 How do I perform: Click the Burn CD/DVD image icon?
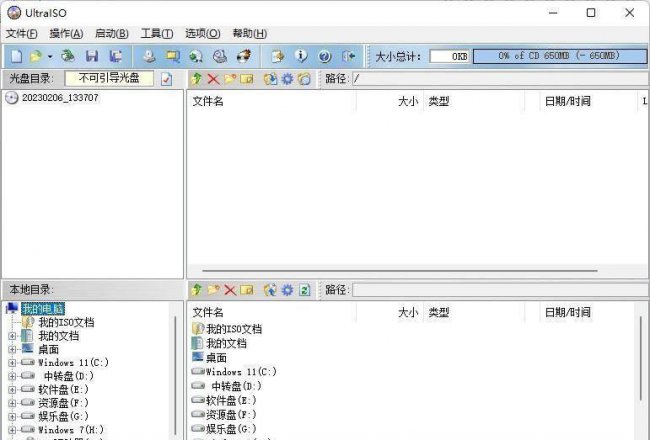(244, 56)
